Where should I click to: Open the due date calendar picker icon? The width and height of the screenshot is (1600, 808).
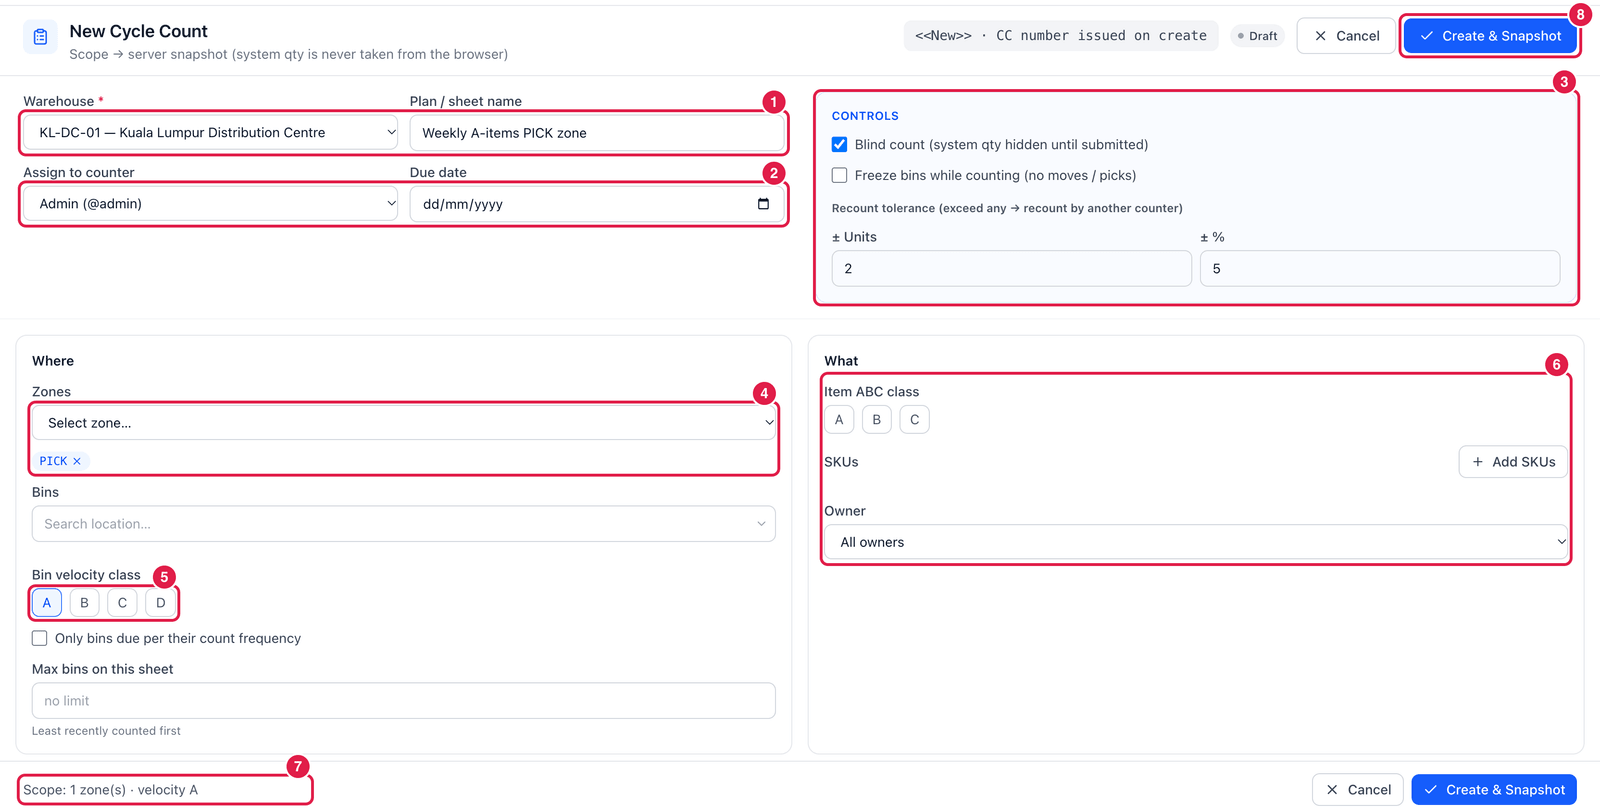763,204
